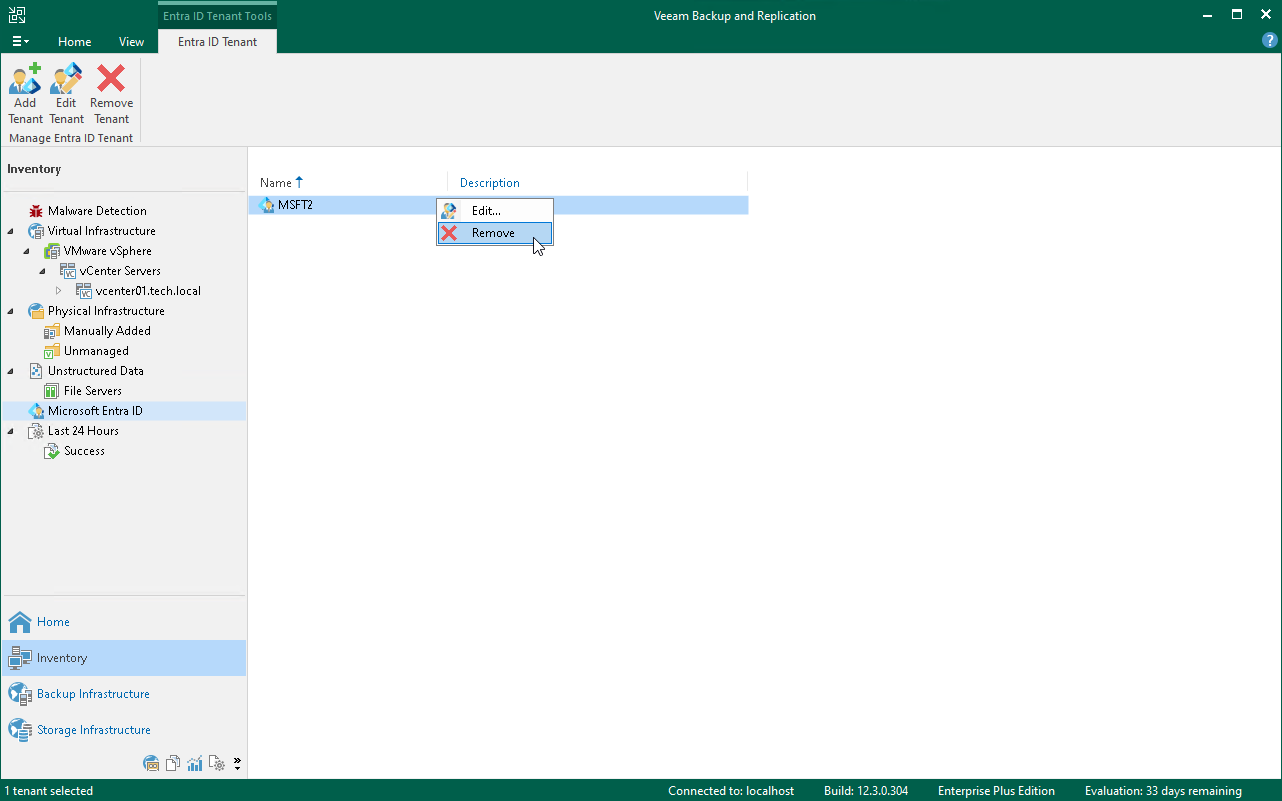Select Malware Detection in the inventory tree
Image resolution: width=1282 pixels, height=801 pixels.
97,211
